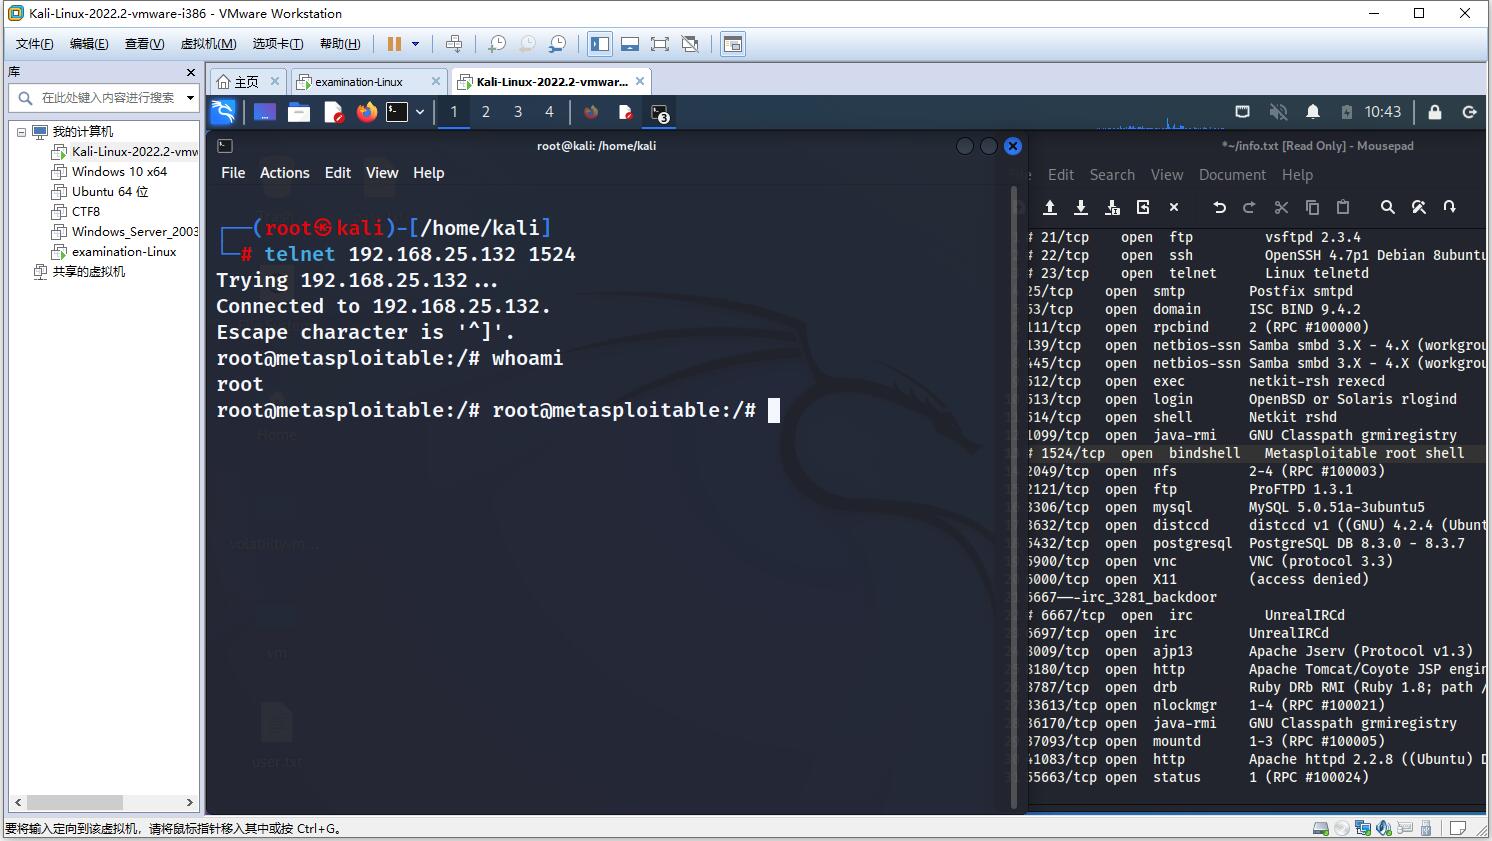
Task: Switch to workspace 2 in the Kali panel
Action: [x=486, y=112]
